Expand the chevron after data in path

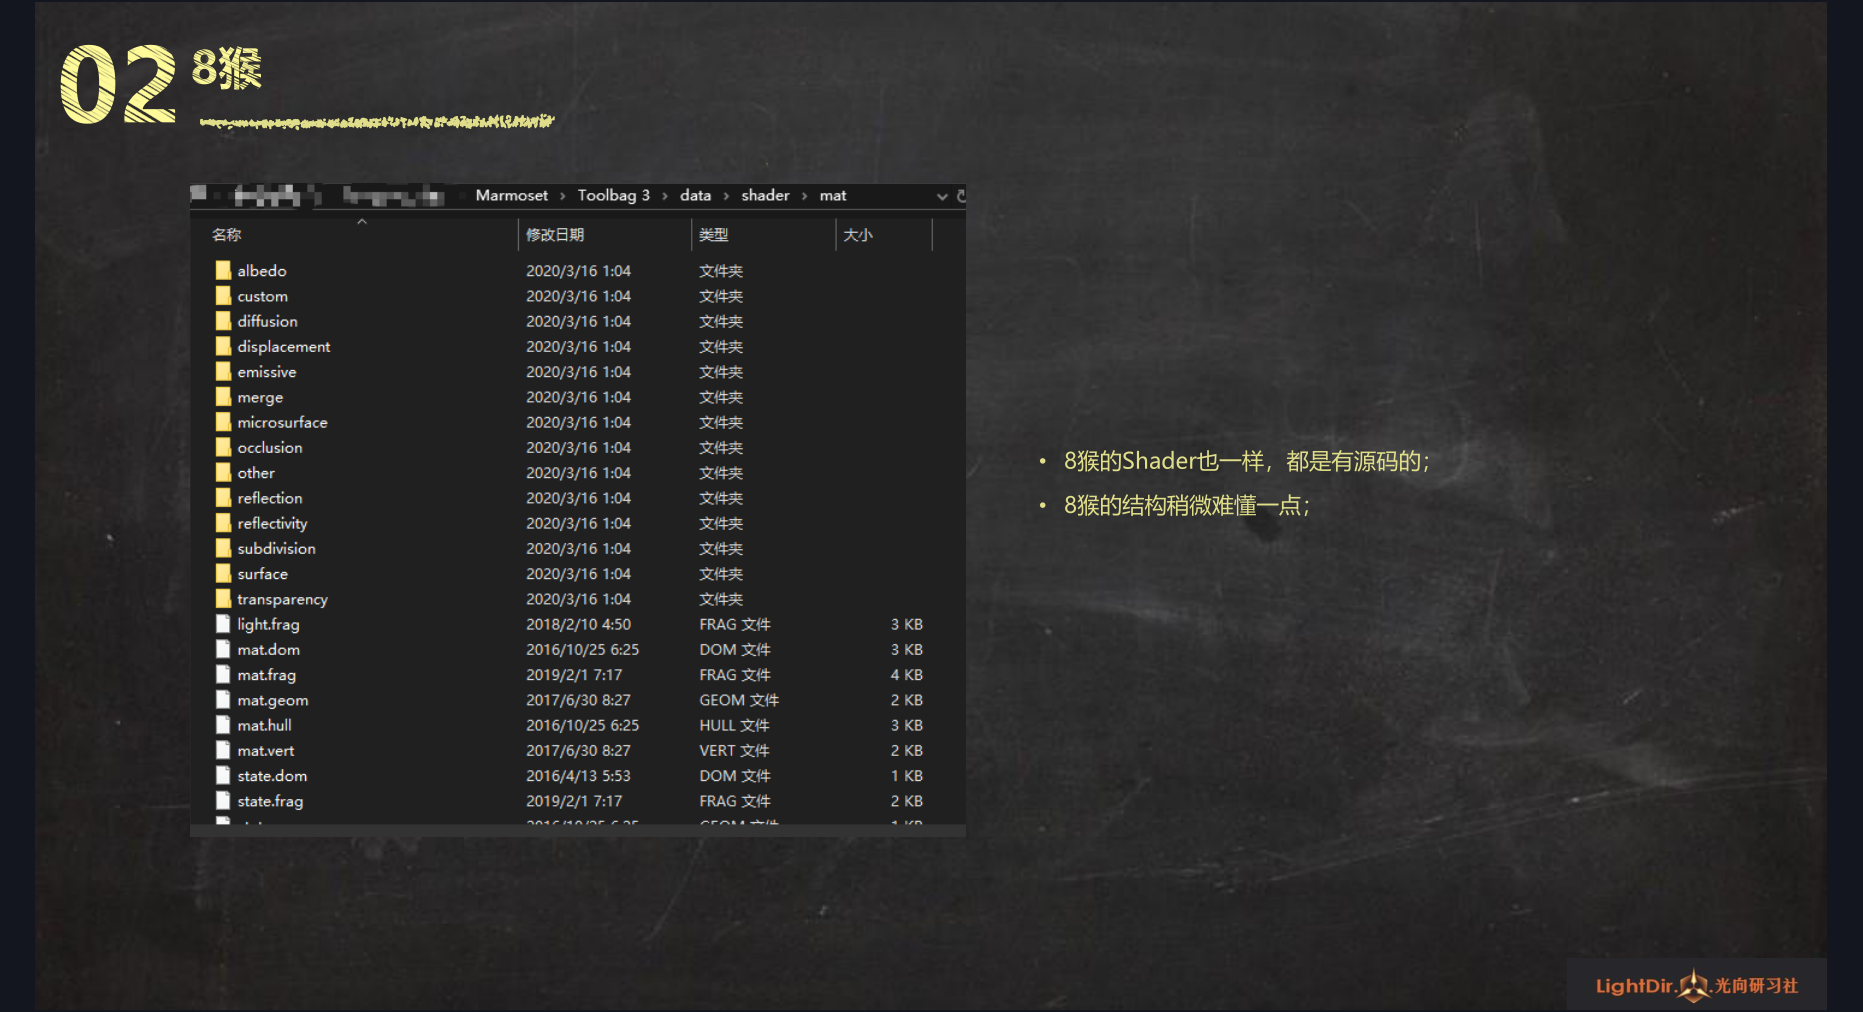tap(726, 196)
